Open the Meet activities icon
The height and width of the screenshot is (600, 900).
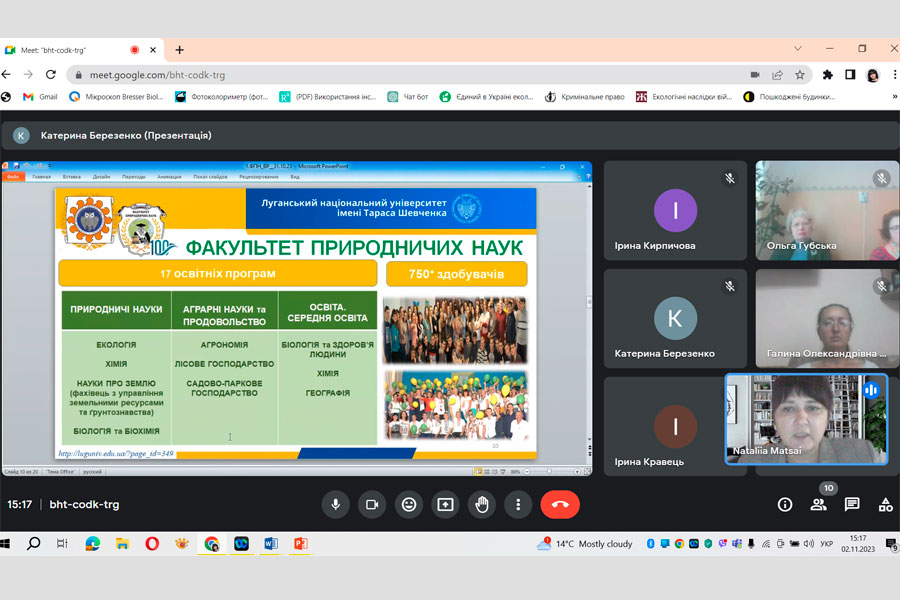(885, 505)
